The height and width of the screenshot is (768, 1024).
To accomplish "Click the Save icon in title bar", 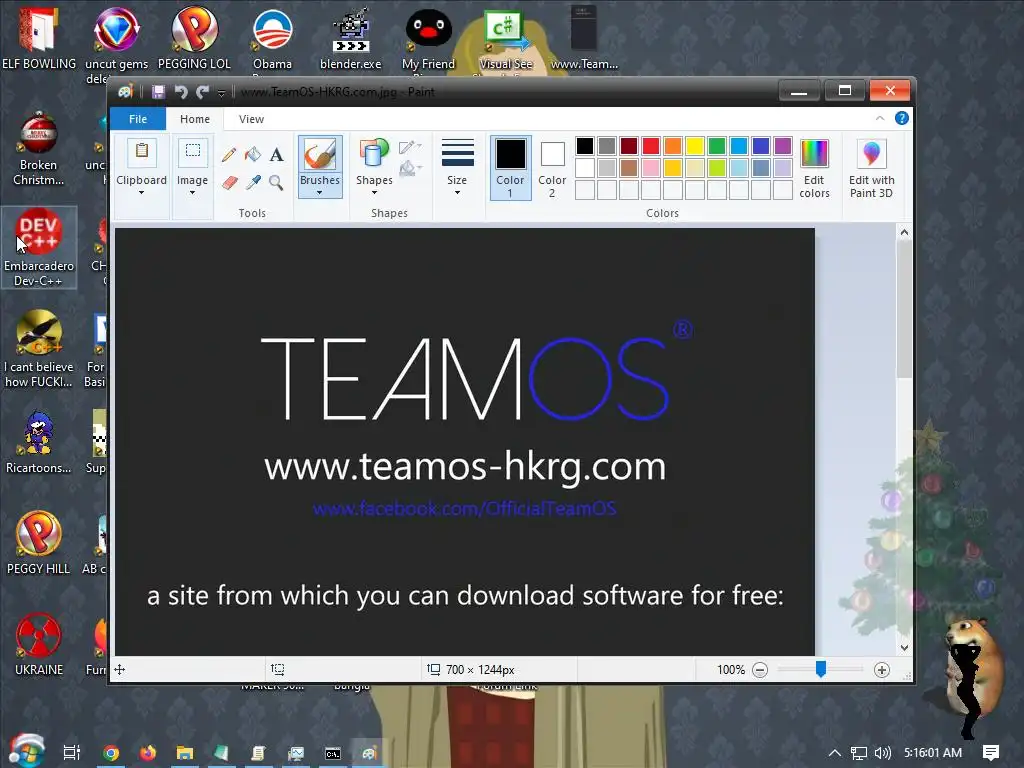I will click(x=158, y=92).
